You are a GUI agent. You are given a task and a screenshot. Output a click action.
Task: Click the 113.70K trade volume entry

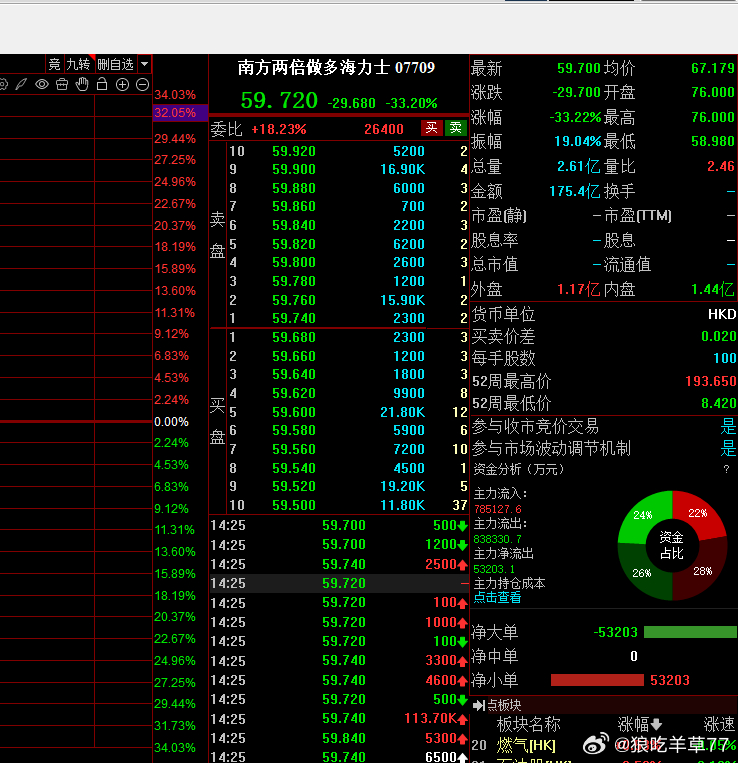click(x=430, y=718)
